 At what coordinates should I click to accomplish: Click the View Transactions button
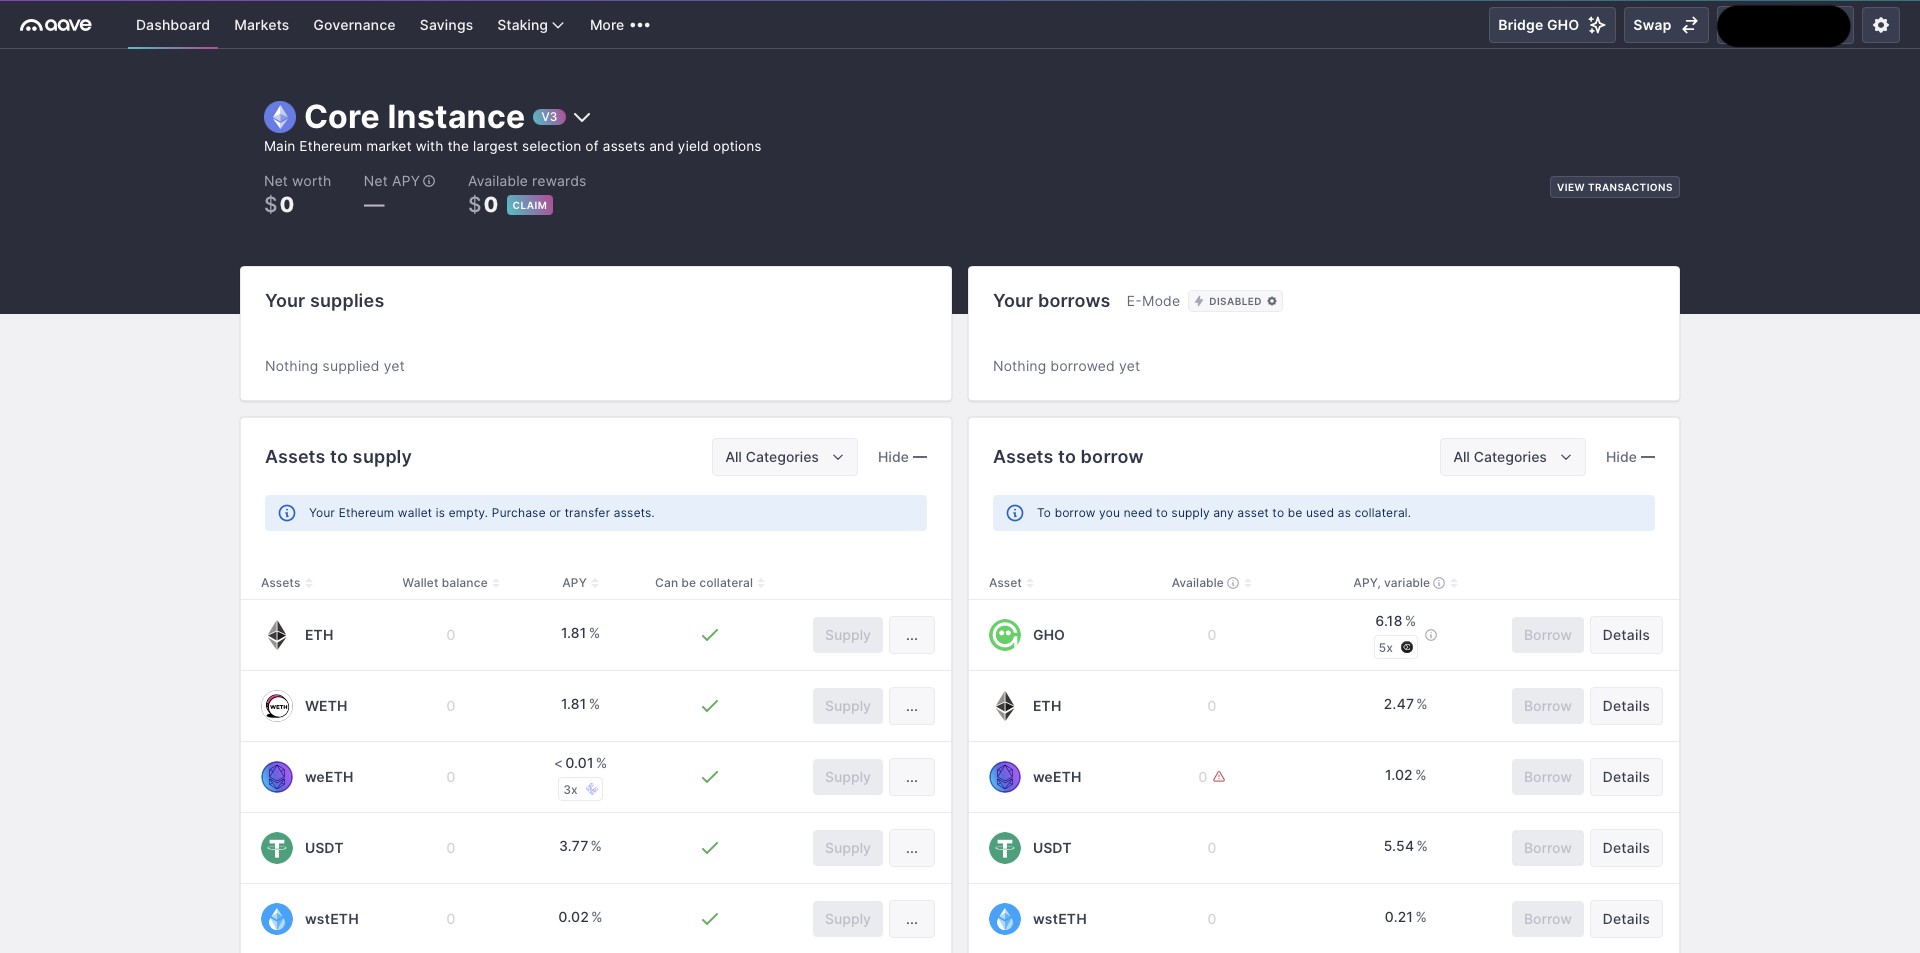(1614, 187)
